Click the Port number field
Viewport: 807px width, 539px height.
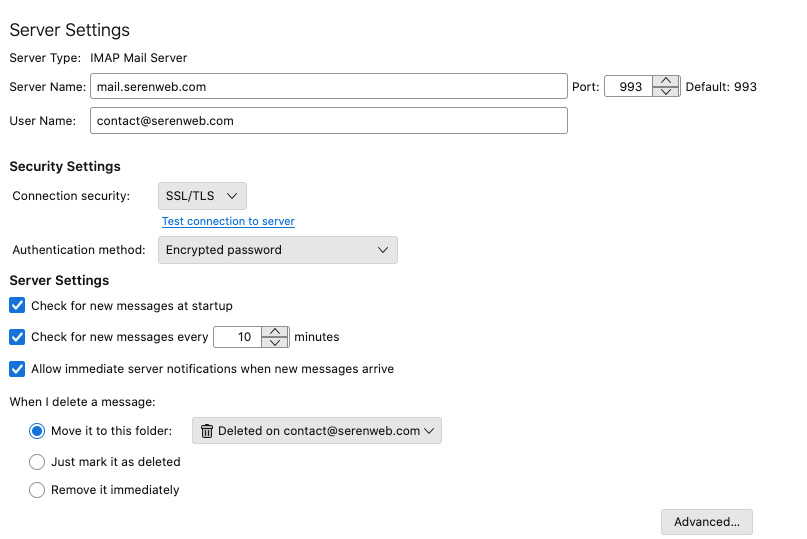[x=629, y=87]
